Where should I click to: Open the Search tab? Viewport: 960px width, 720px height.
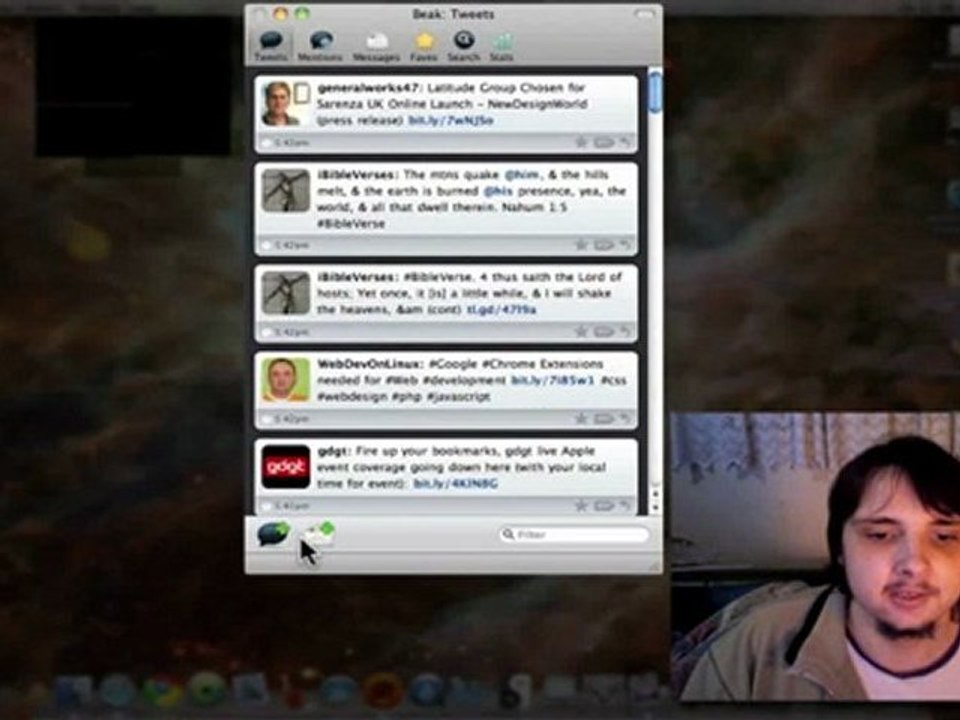tap(463, 47)
